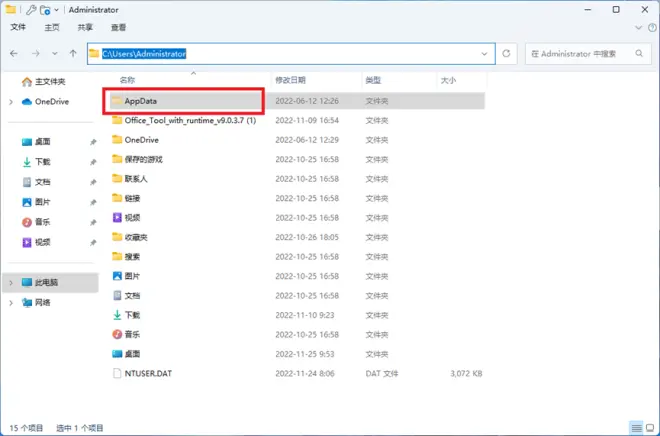Select the 下载 folder icon in file list
This screenshot has height=436, width=660.
(117, 315)
